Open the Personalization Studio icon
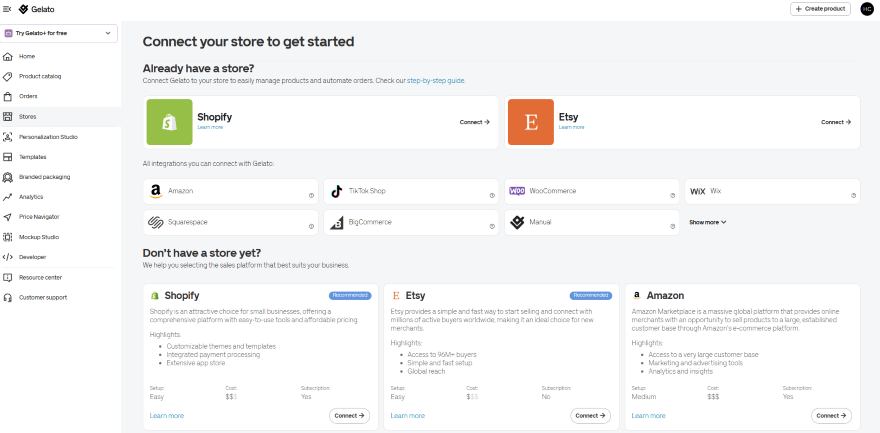The image size is (880, 433). (8, 137)
